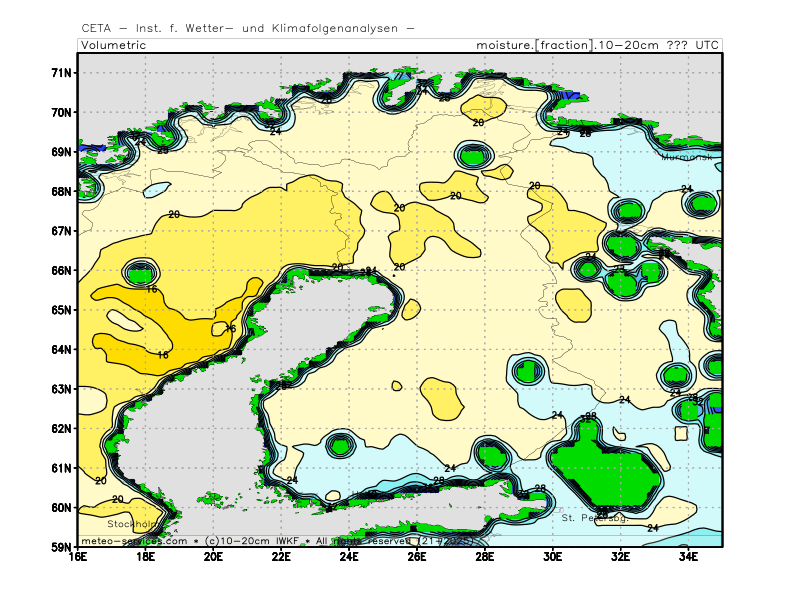The height and width of the screenshot is (600, 800).
Task: Click the CETA institute title text
Action: (x=247, y=29)
